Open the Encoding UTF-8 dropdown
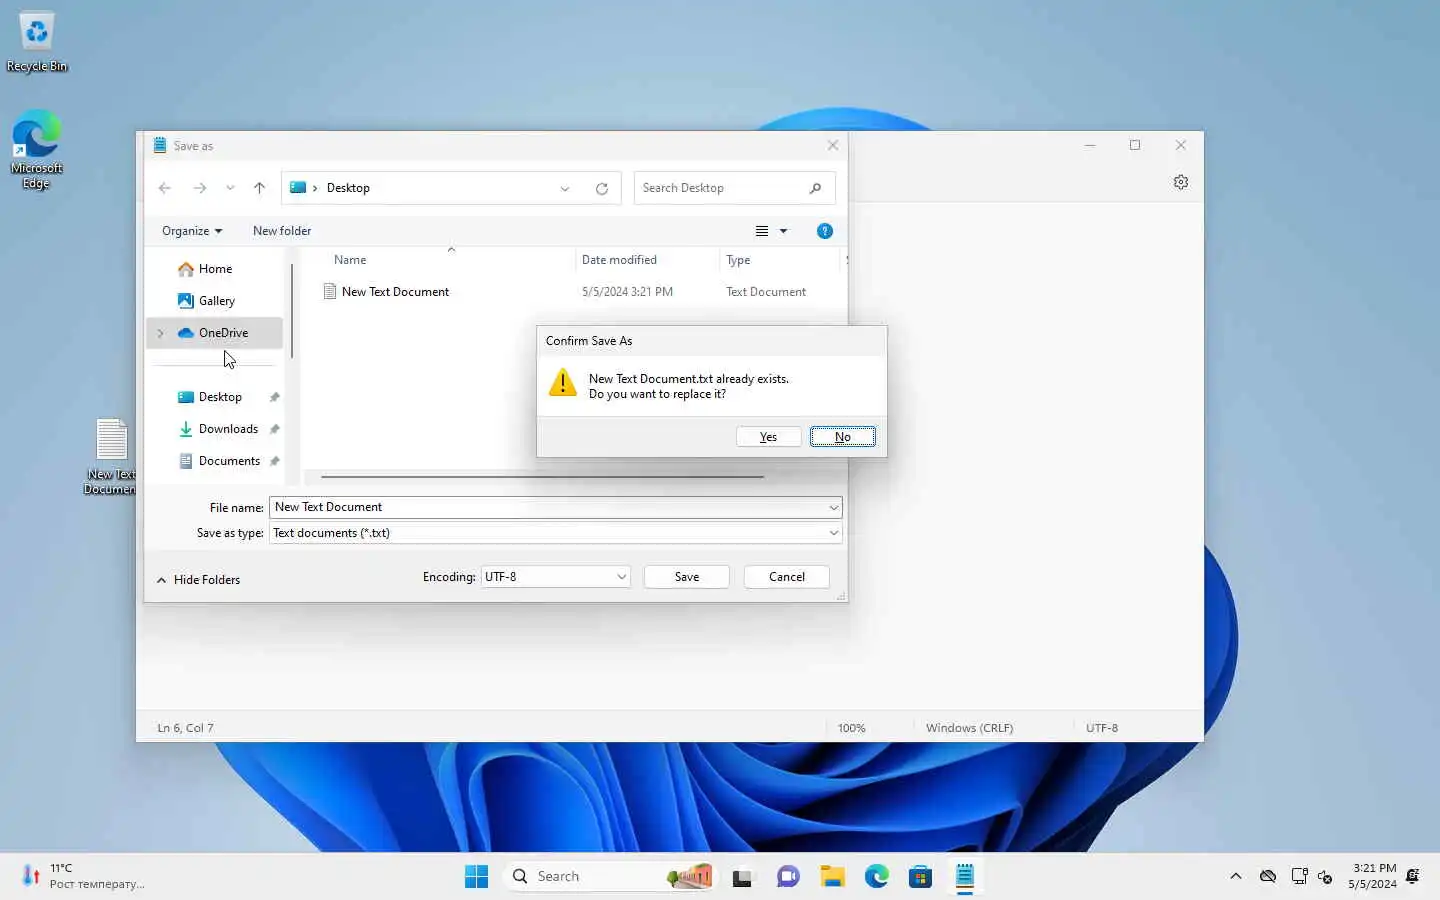This screenshot has height=900, width=1440. tap(555, 577)
